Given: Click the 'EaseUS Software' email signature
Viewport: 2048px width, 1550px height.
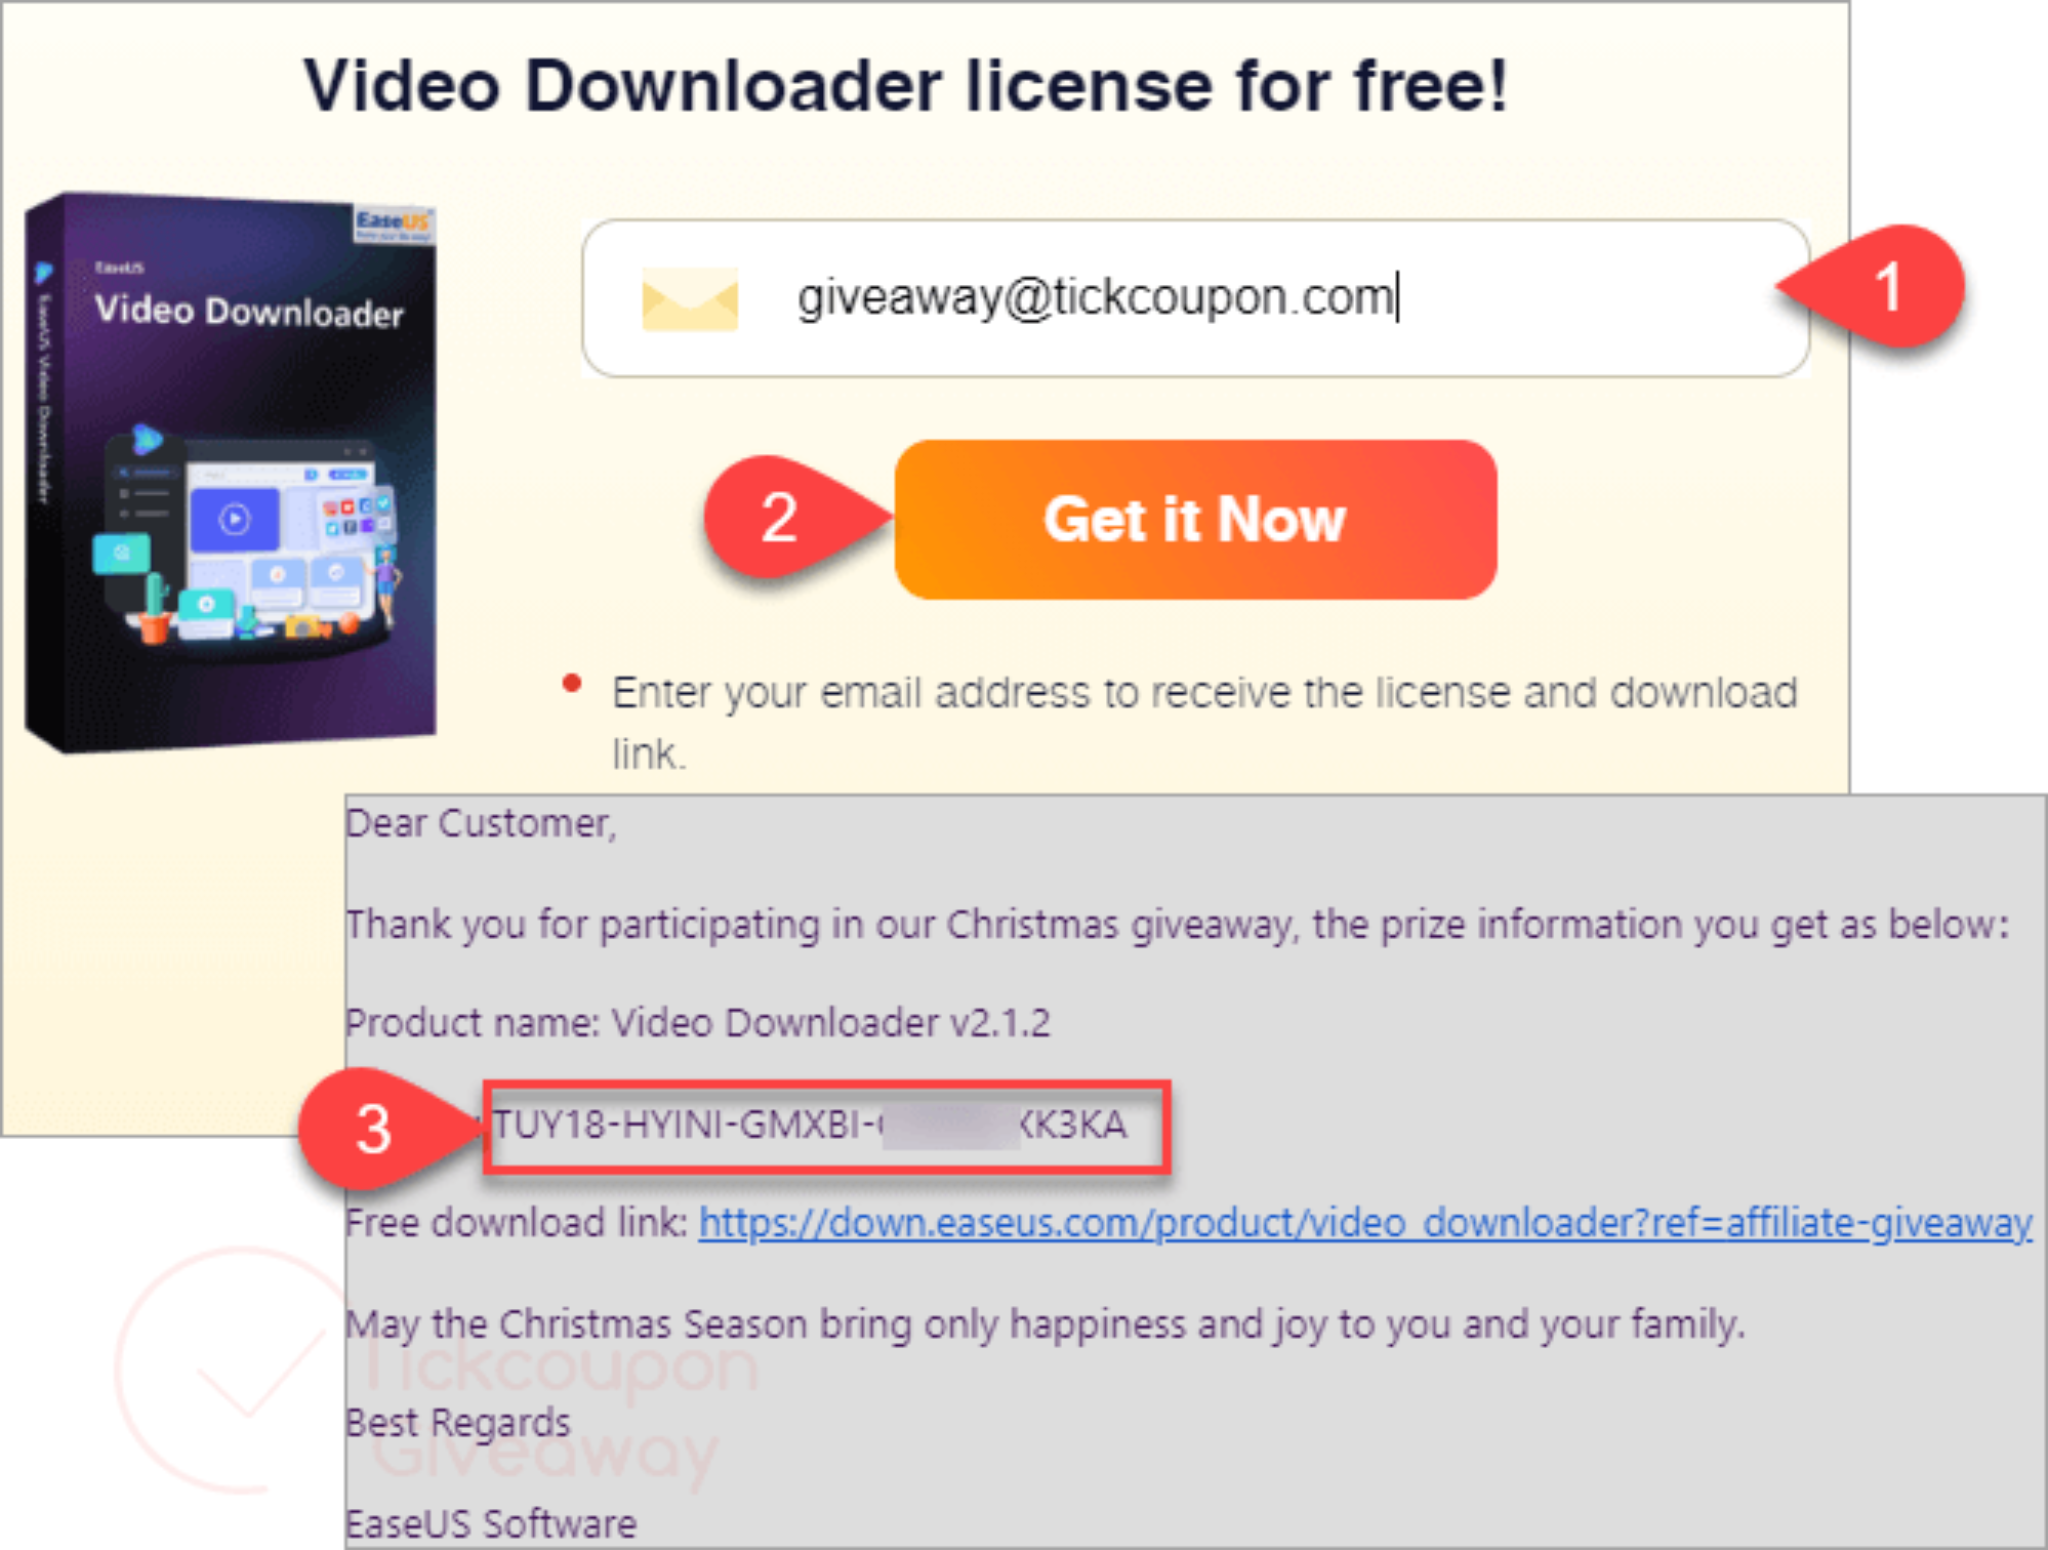Looking at the screenshot, I should click(x=491, y=1524).
